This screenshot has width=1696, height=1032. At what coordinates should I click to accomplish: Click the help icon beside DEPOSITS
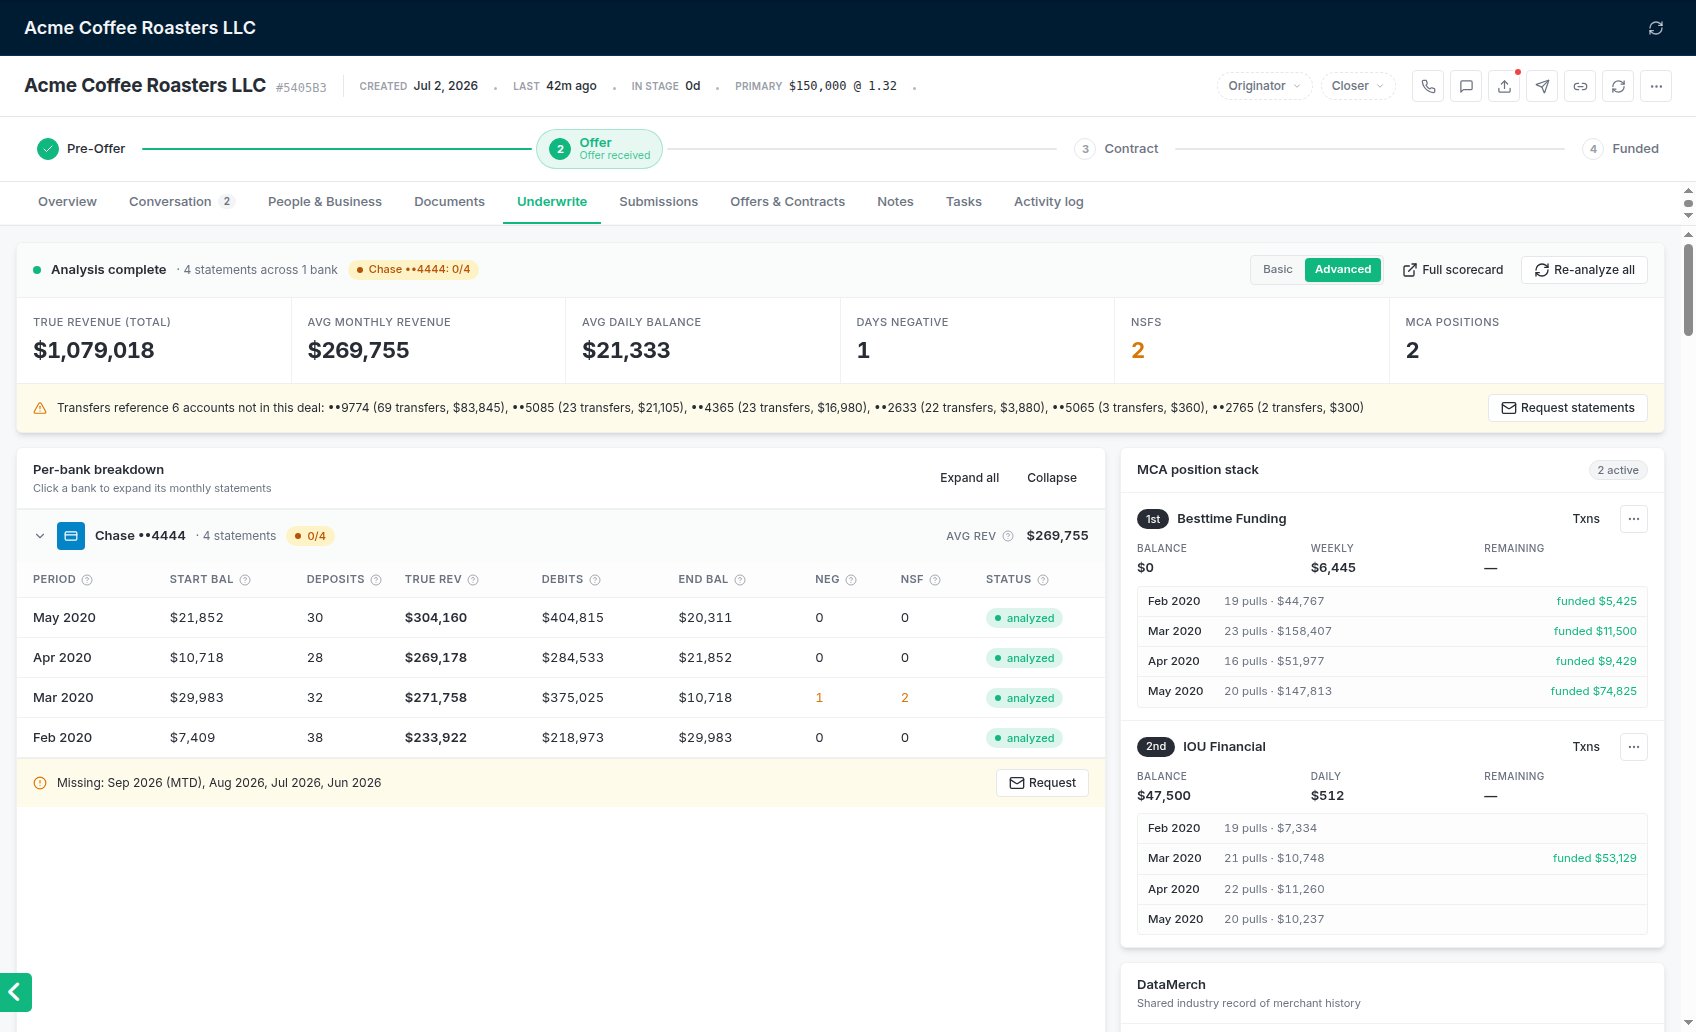coord(376,580)
